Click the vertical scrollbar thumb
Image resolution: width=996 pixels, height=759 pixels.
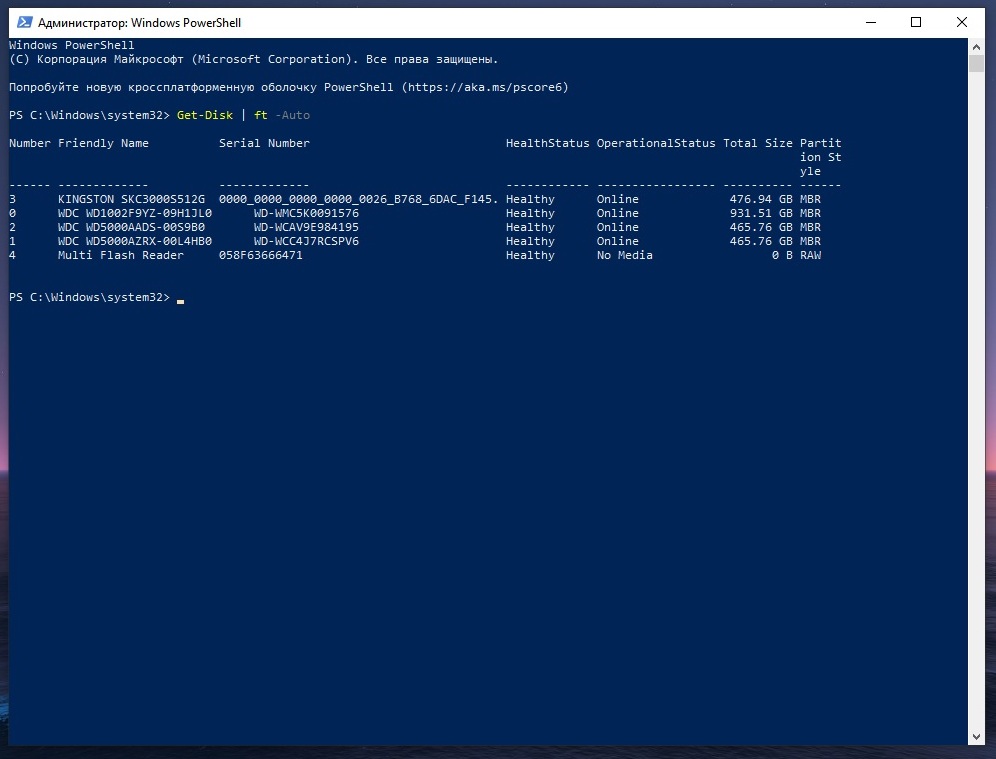pos(977,64)
